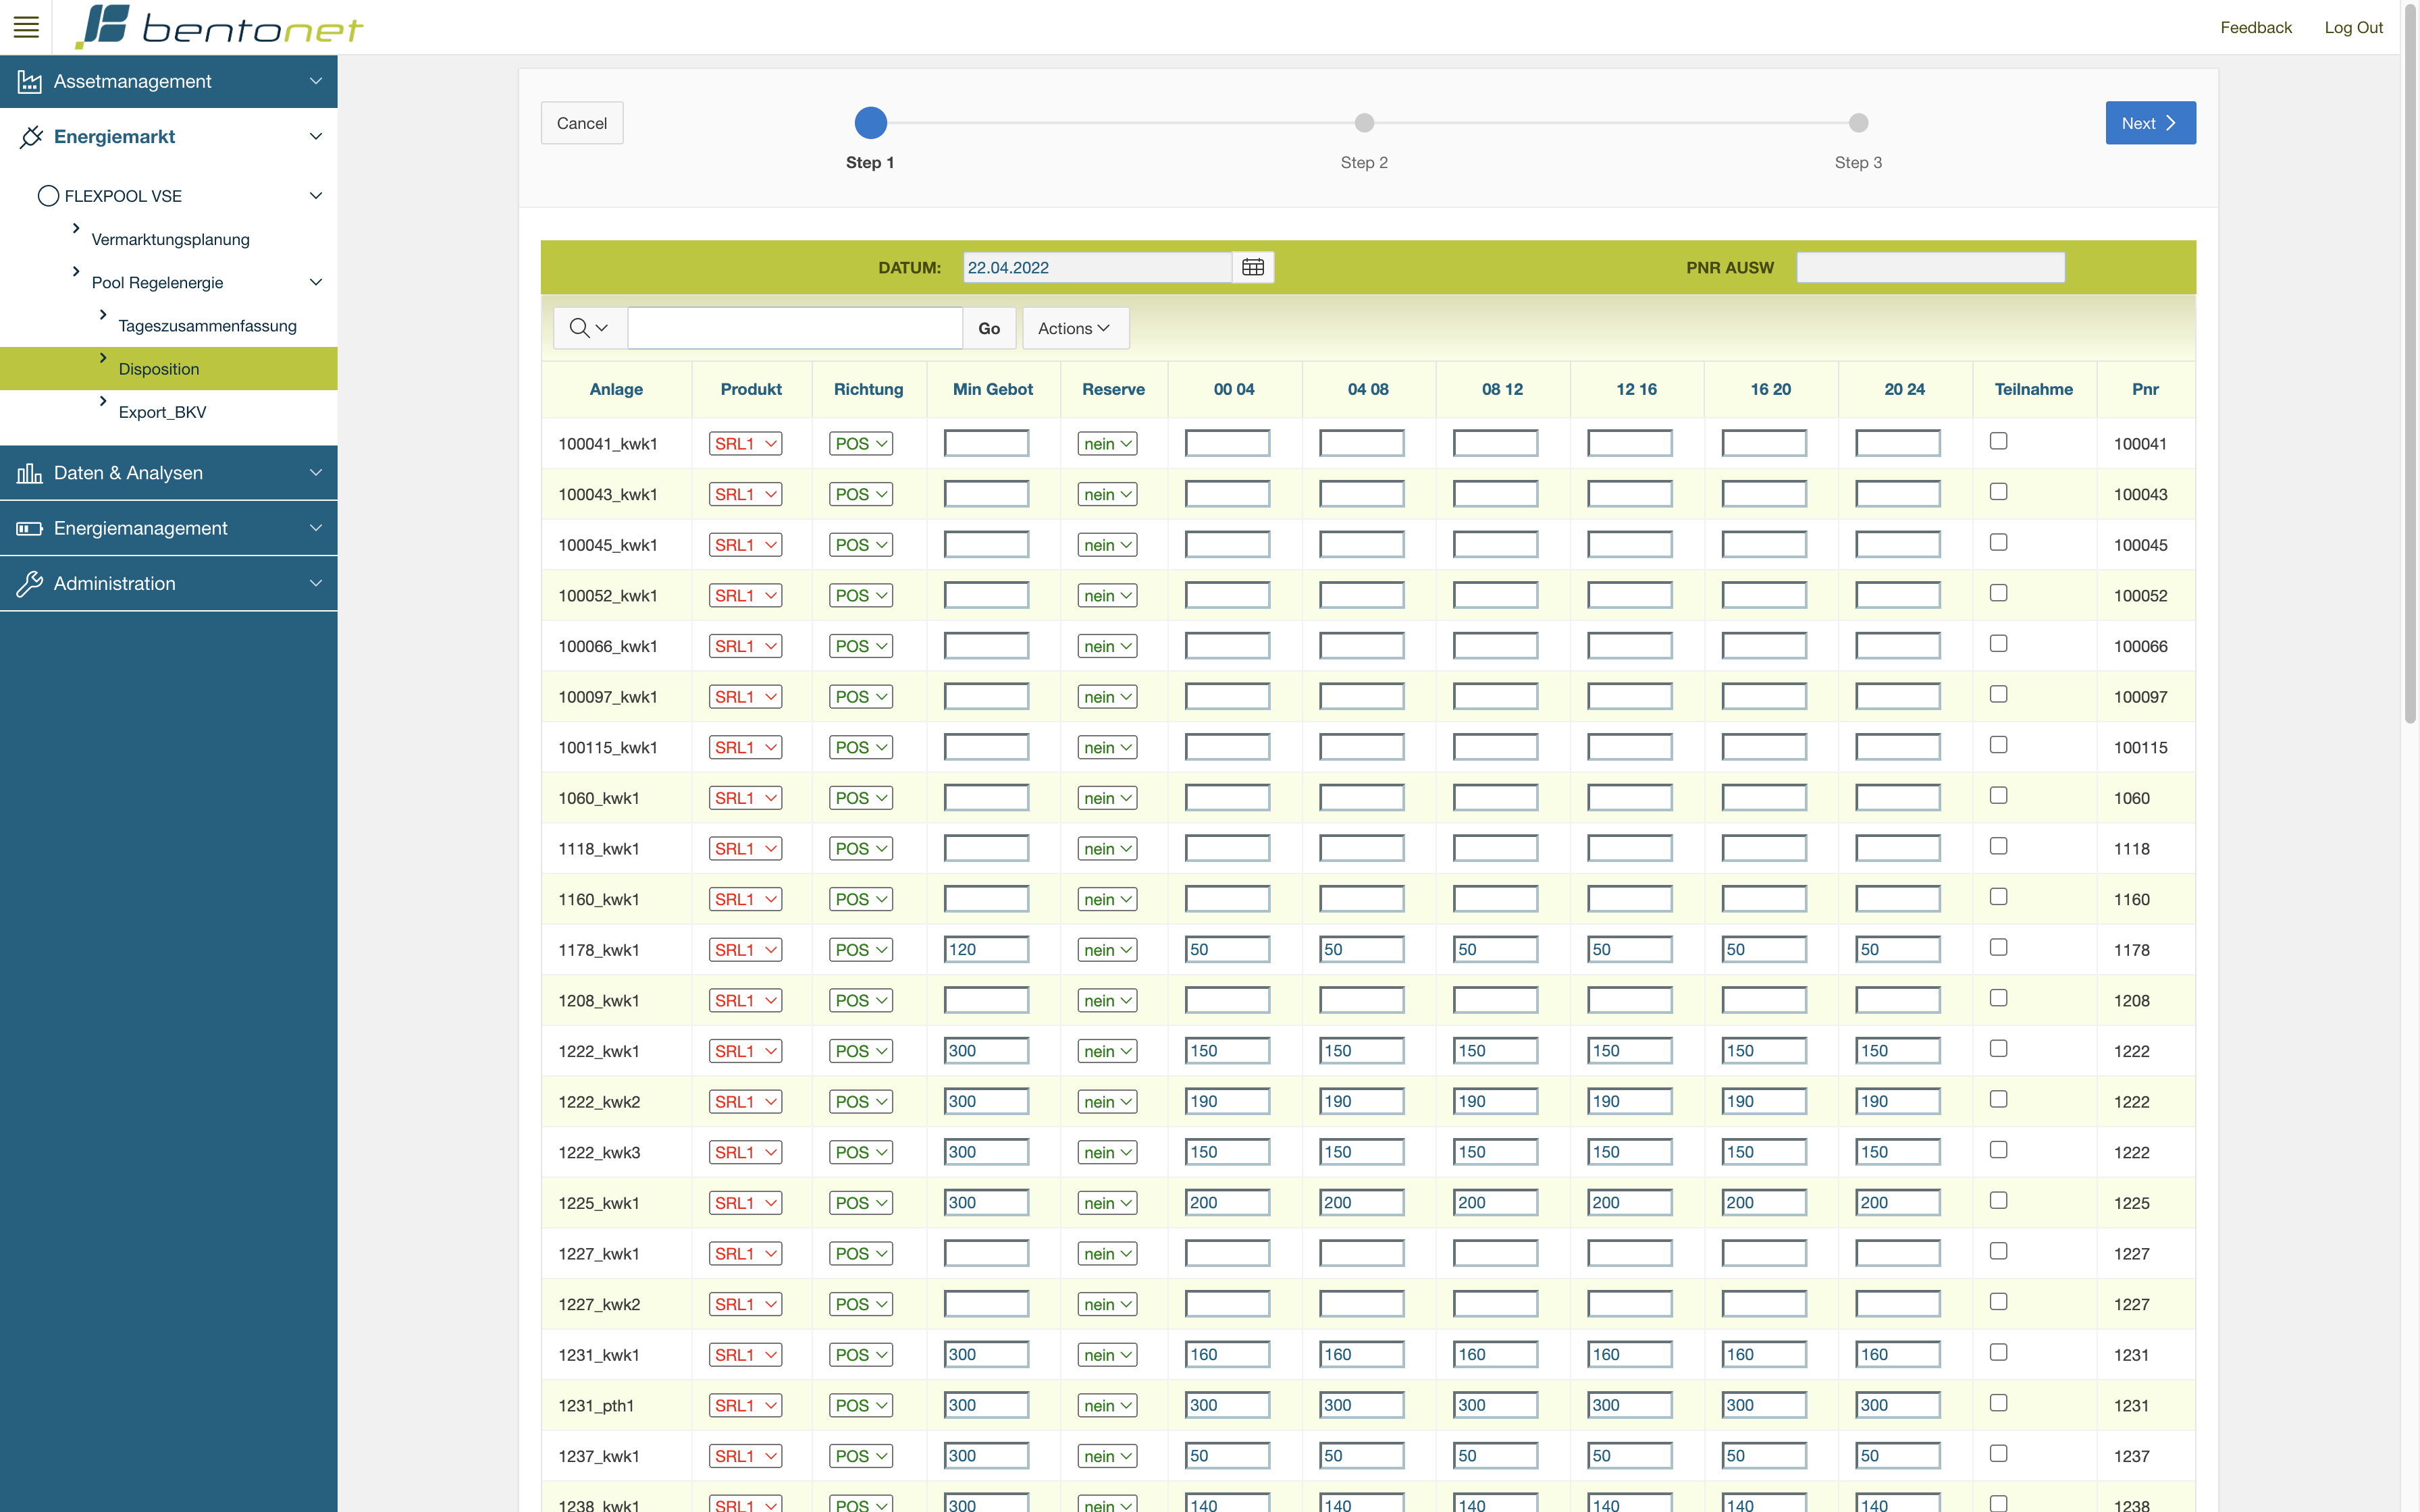Open Produkt SRL1 dropdown for 1178_kwk1
The height and width of the screenshot is (1512, 2420).
745,950
